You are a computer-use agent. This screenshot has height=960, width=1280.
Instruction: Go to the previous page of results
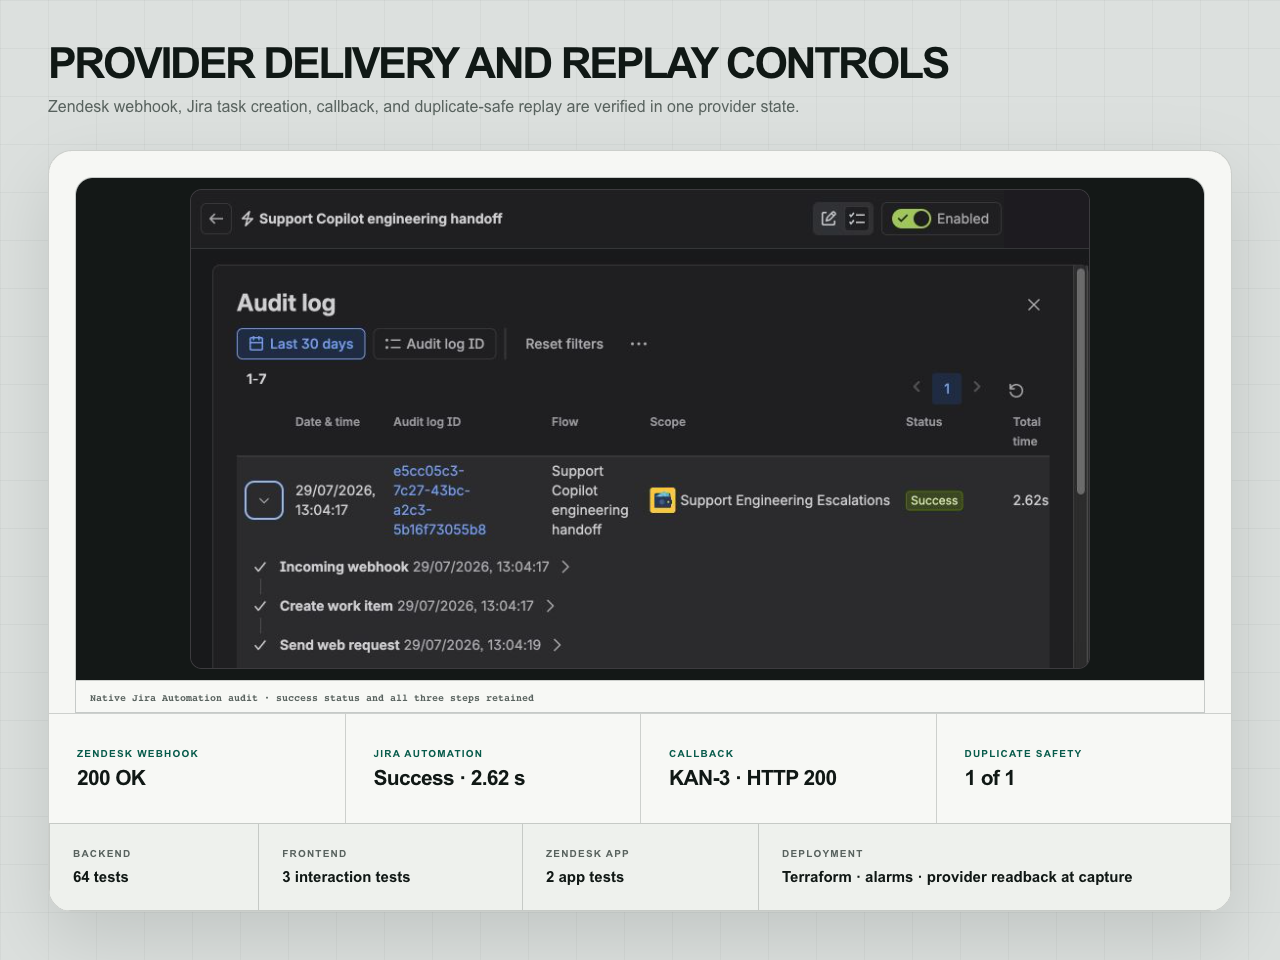pos(916,387)
